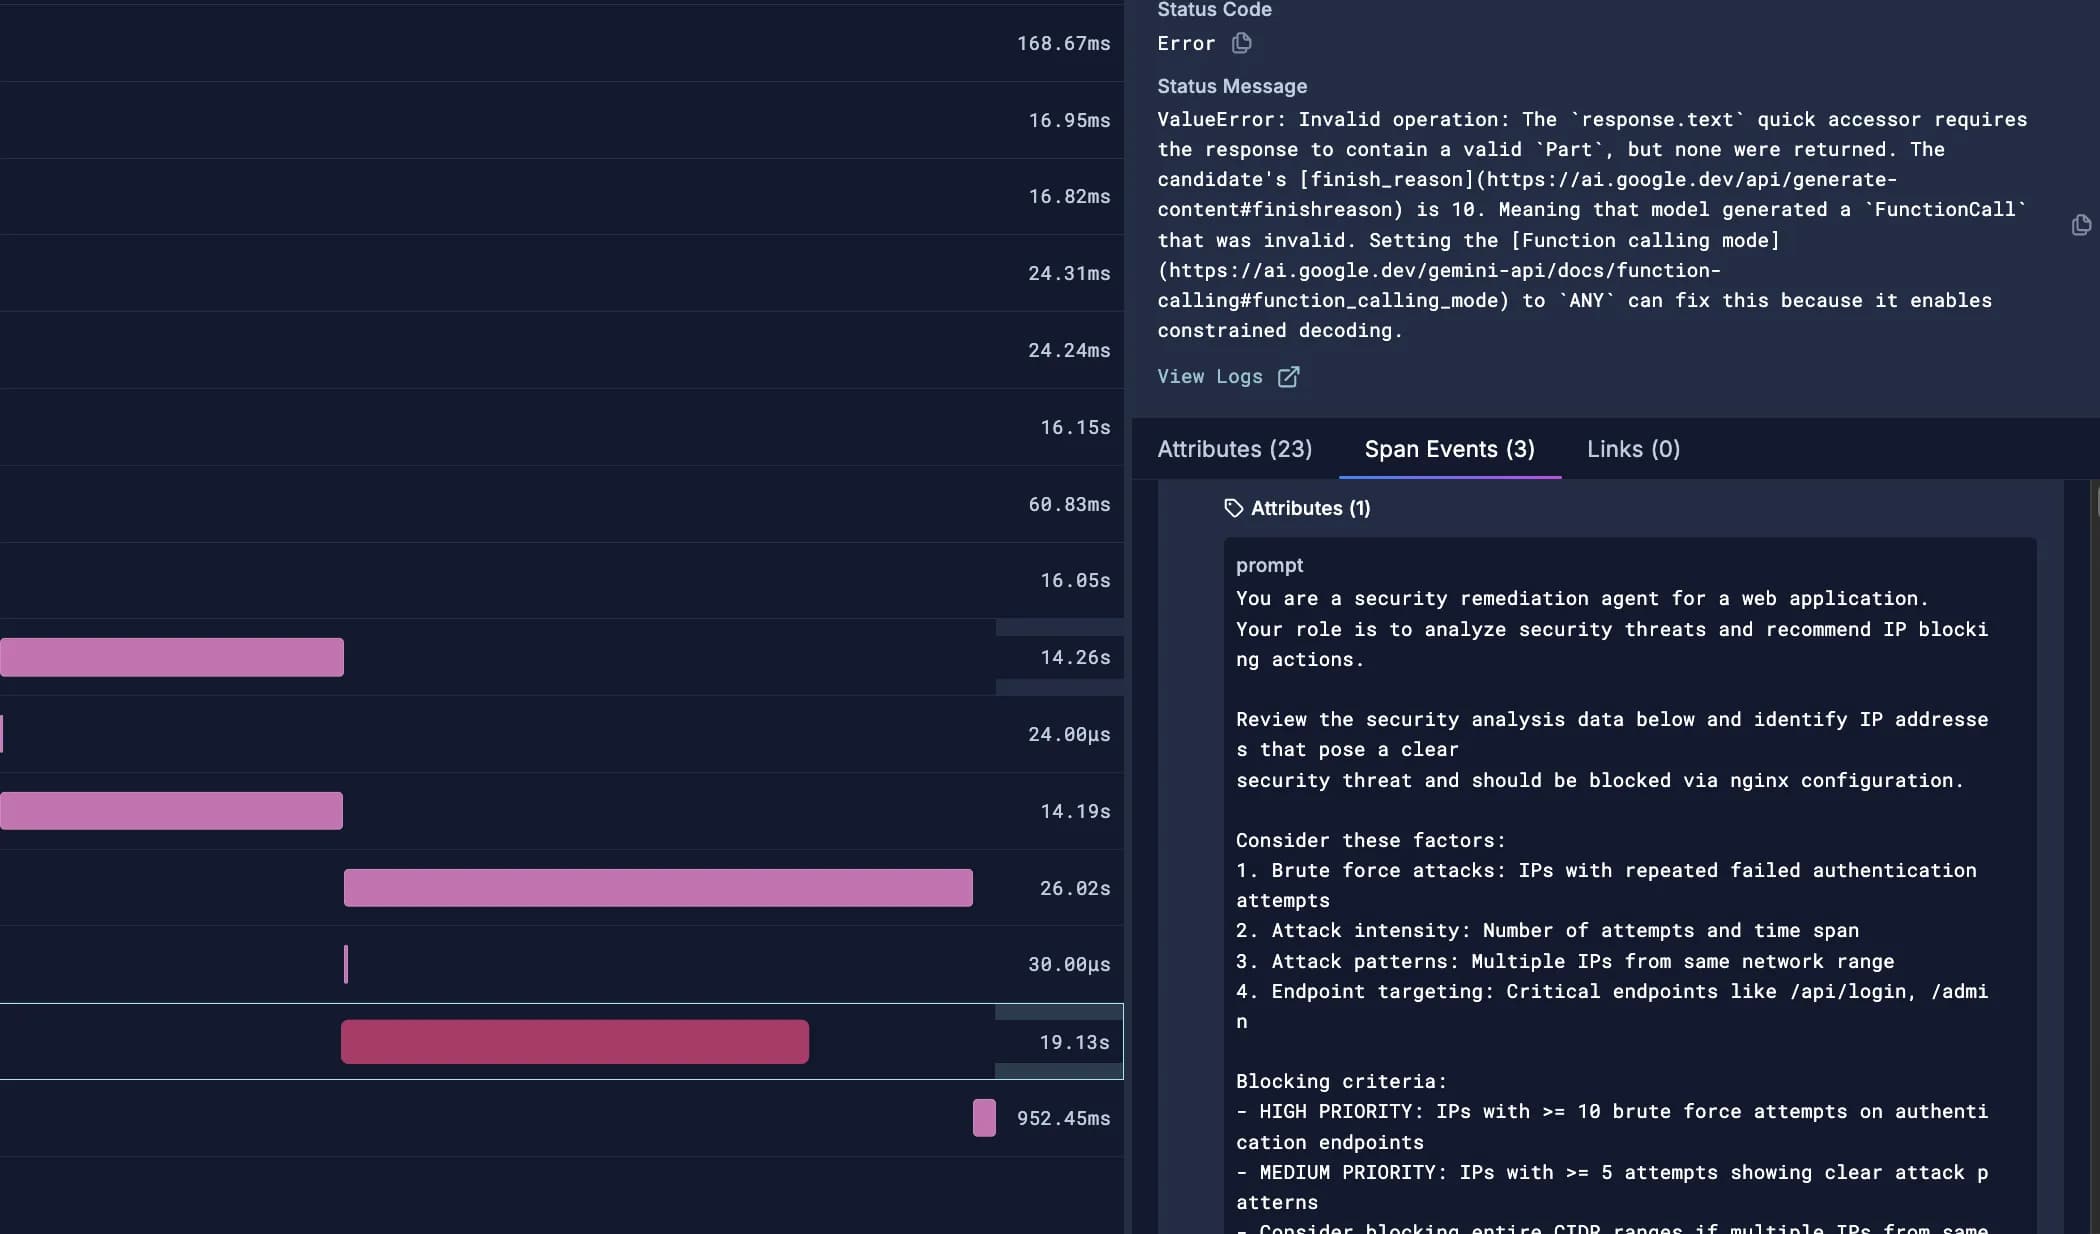Click the 14.19s span bar
Viewport: 2100px width, 1234px height.
pyautogui.click(x=171, y=811)
